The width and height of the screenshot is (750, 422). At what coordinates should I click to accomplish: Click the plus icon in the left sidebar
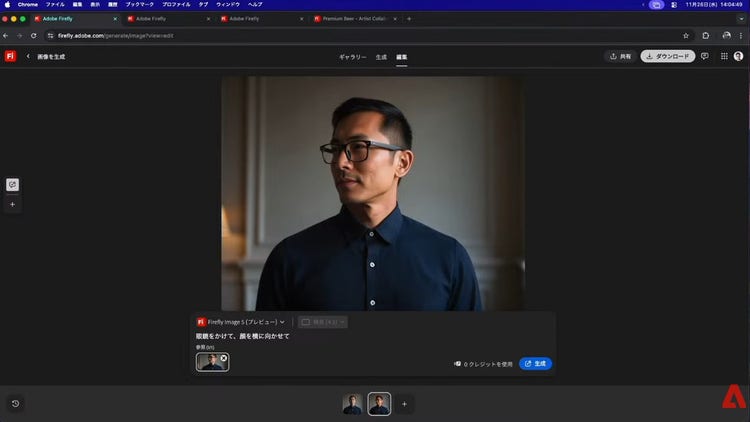coord(12,204)
